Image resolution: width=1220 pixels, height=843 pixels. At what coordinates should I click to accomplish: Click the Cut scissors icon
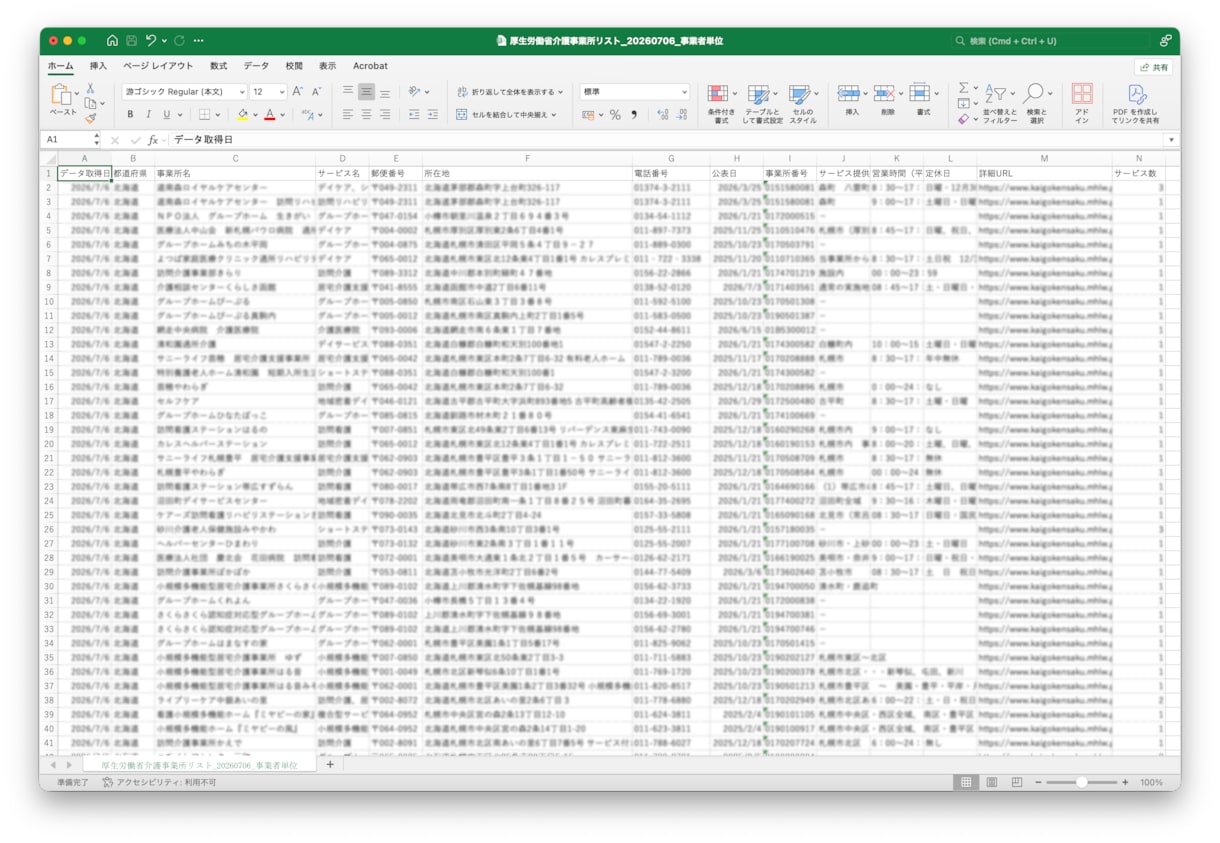point(90,89)
